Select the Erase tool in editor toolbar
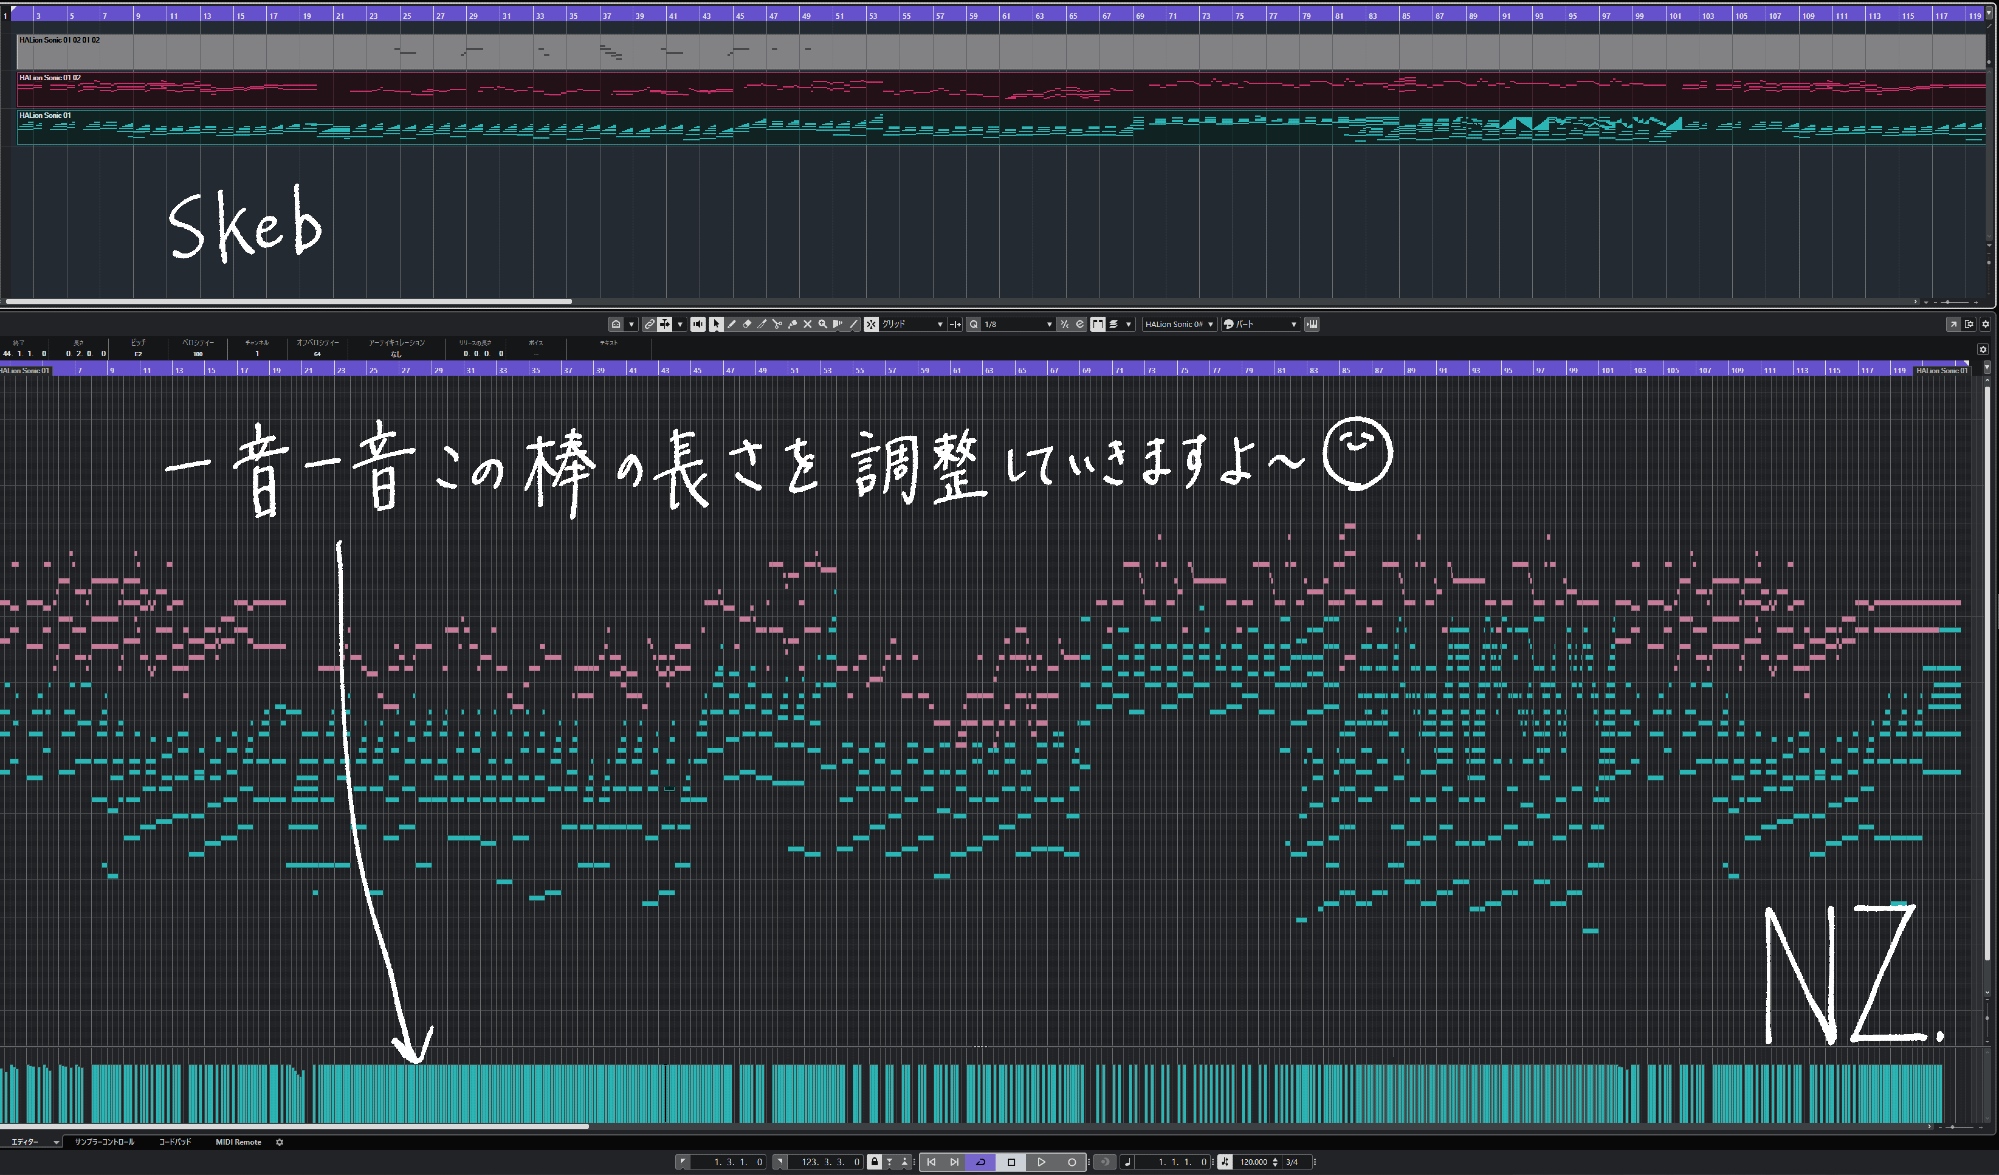This screenshot has height=1175, width=1999. point(747,324)
